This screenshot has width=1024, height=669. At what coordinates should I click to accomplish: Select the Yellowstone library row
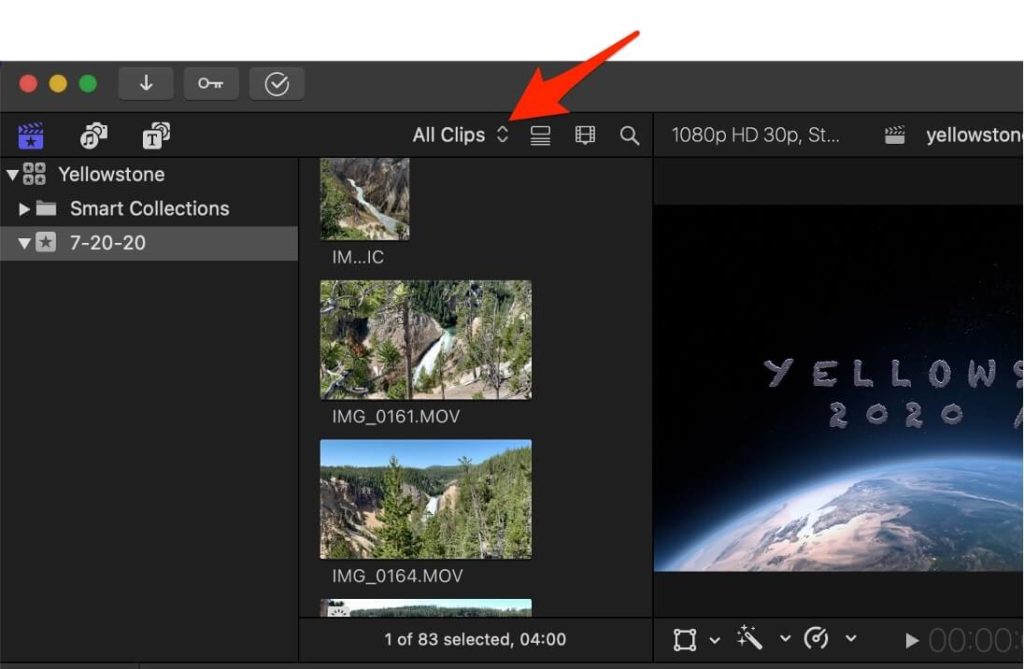(x=149, y=174)
